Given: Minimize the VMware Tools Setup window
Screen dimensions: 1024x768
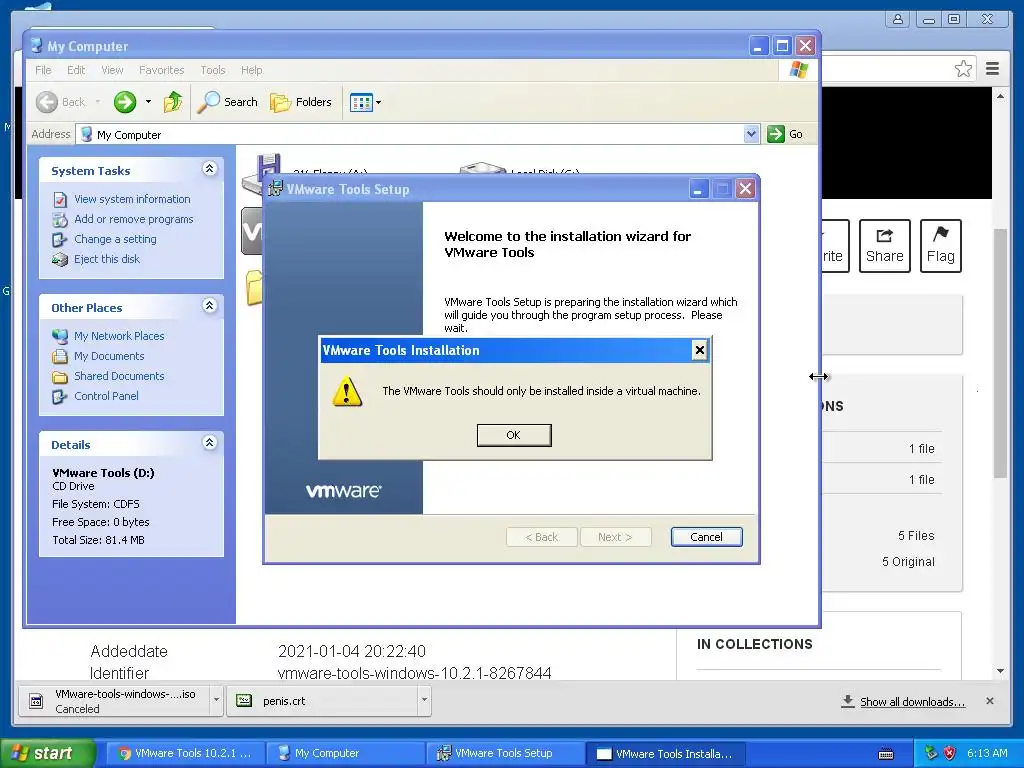Looking at the screenshot, I should pos(698,189).
